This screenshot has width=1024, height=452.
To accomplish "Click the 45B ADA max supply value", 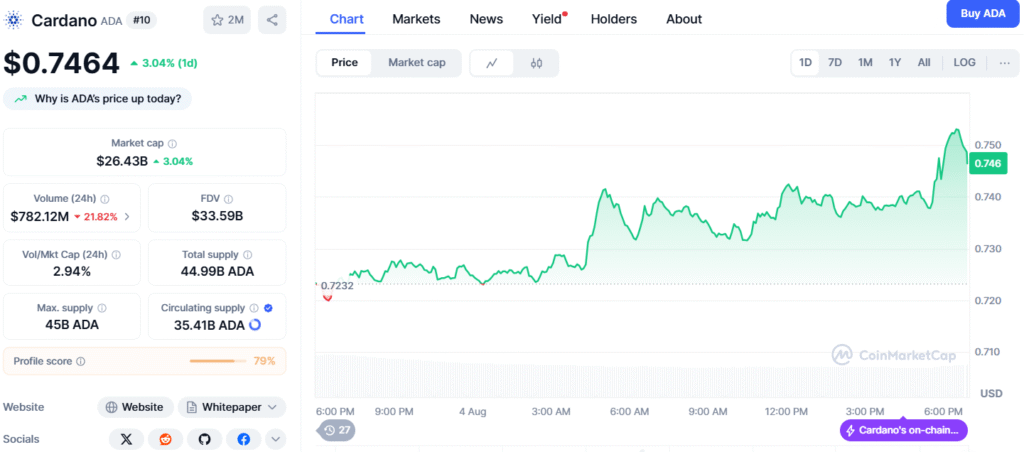I will pos(72,325).
